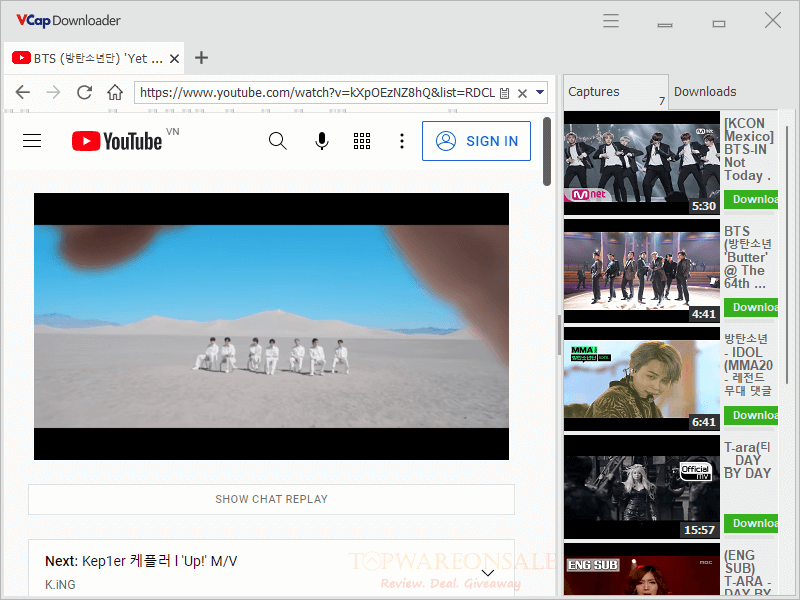Open the VCap Downloader hamburger menu

point(611,21)
